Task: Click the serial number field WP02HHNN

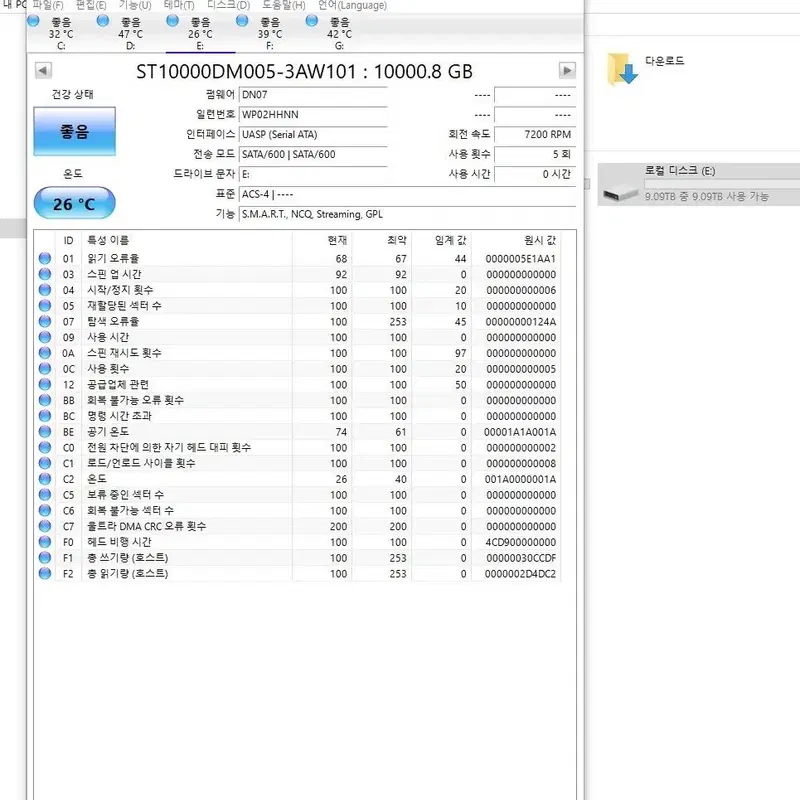Action: point(313,115)
